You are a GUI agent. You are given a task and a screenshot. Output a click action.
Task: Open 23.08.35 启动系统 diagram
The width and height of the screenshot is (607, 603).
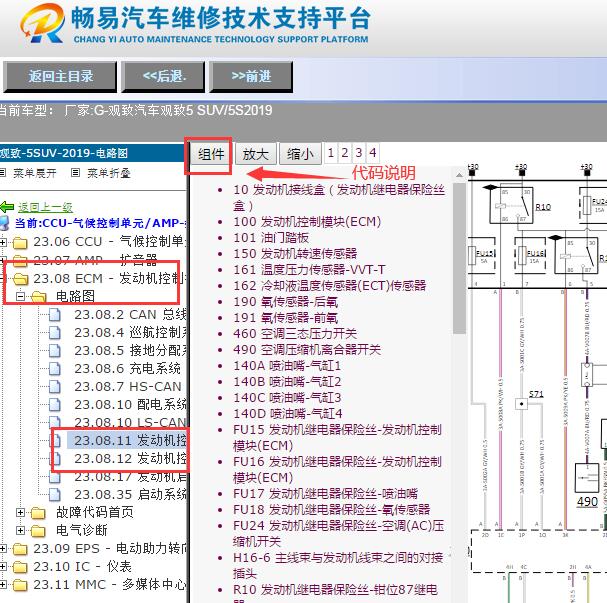tap(130, 495)
